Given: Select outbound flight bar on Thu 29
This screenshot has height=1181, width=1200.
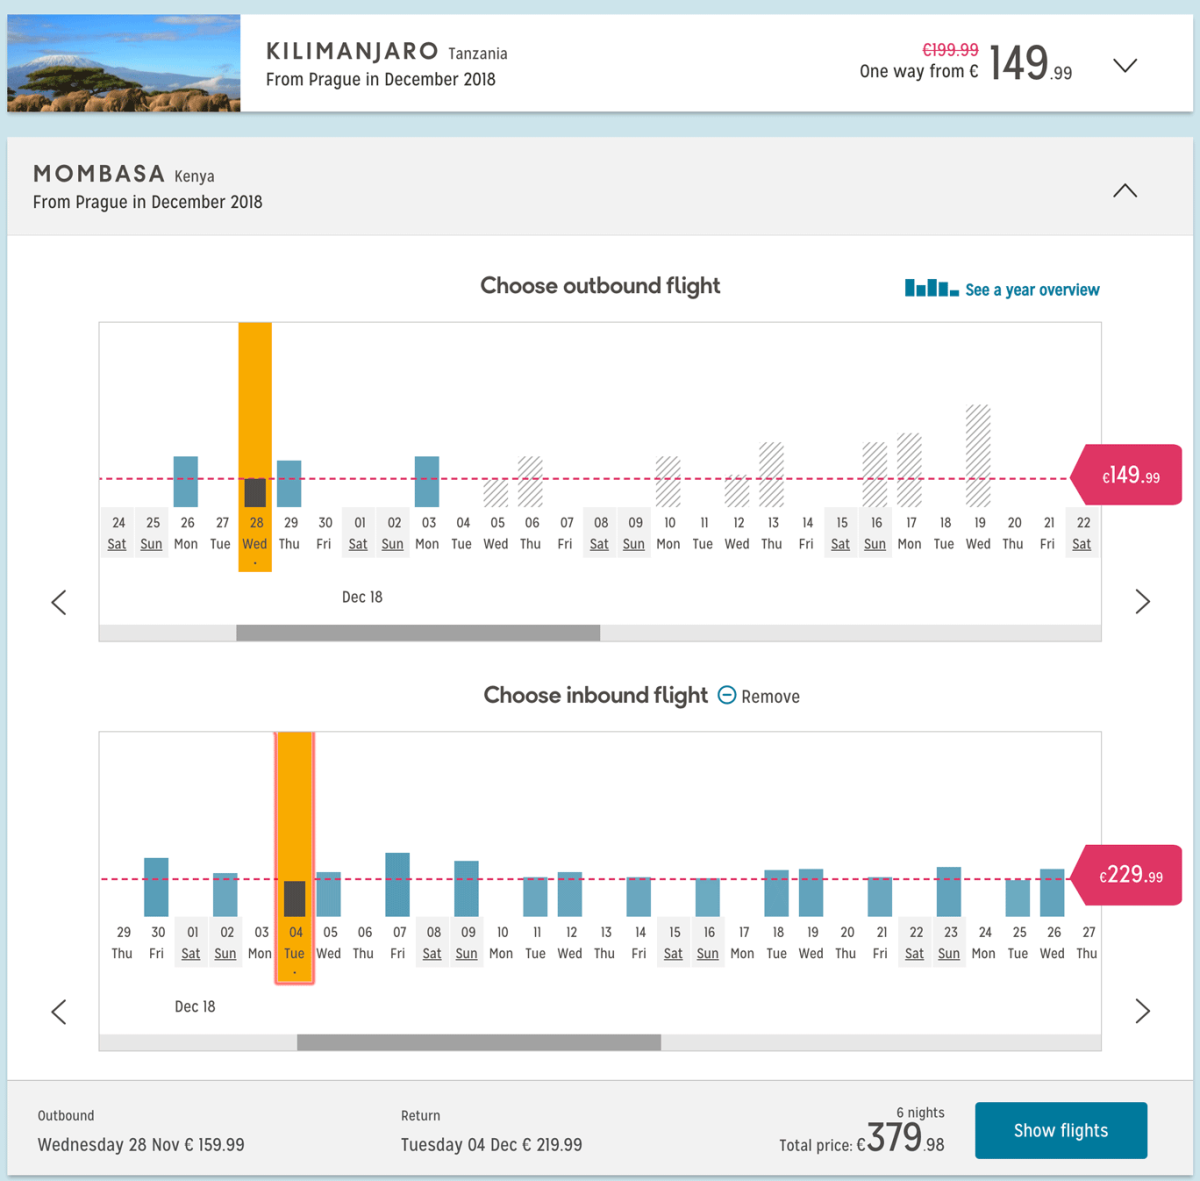Looking at the screenshot, I should (289, 484).
